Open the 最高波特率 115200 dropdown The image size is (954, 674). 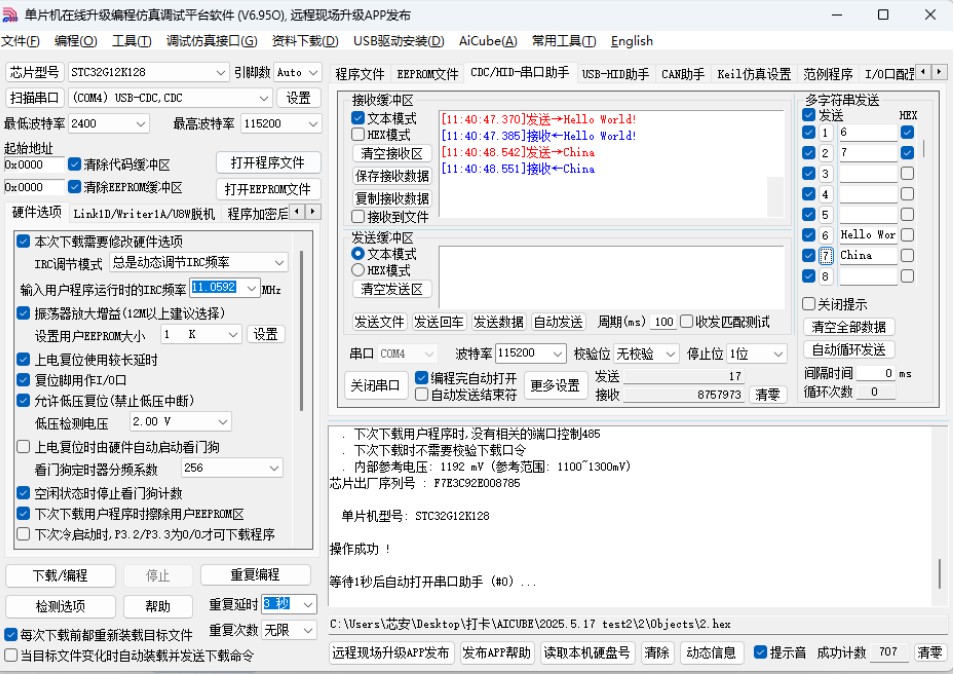(313, 124)
